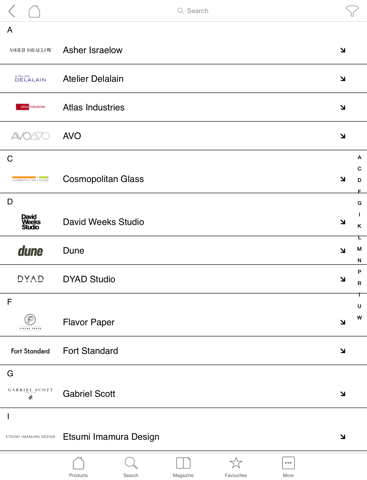Tap the back arrow icon
This screenshot has width=367, height=480.
(12, 11)
